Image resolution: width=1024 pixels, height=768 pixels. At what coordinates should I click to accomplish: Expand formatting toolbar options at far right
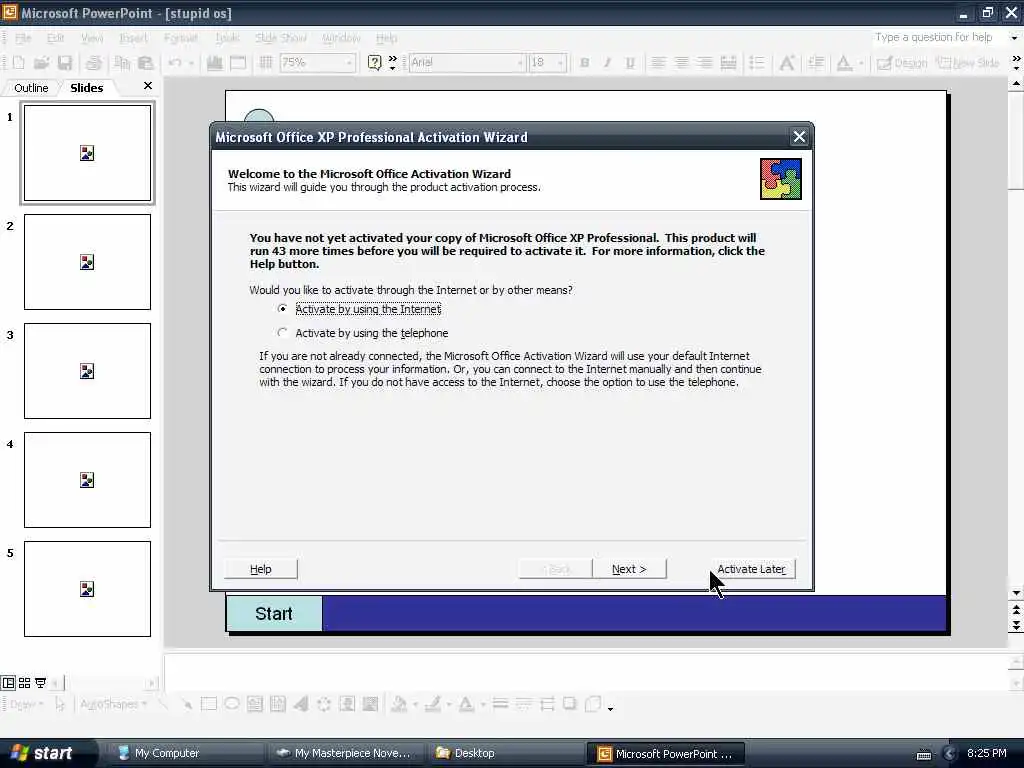[x=1016, y=63]
